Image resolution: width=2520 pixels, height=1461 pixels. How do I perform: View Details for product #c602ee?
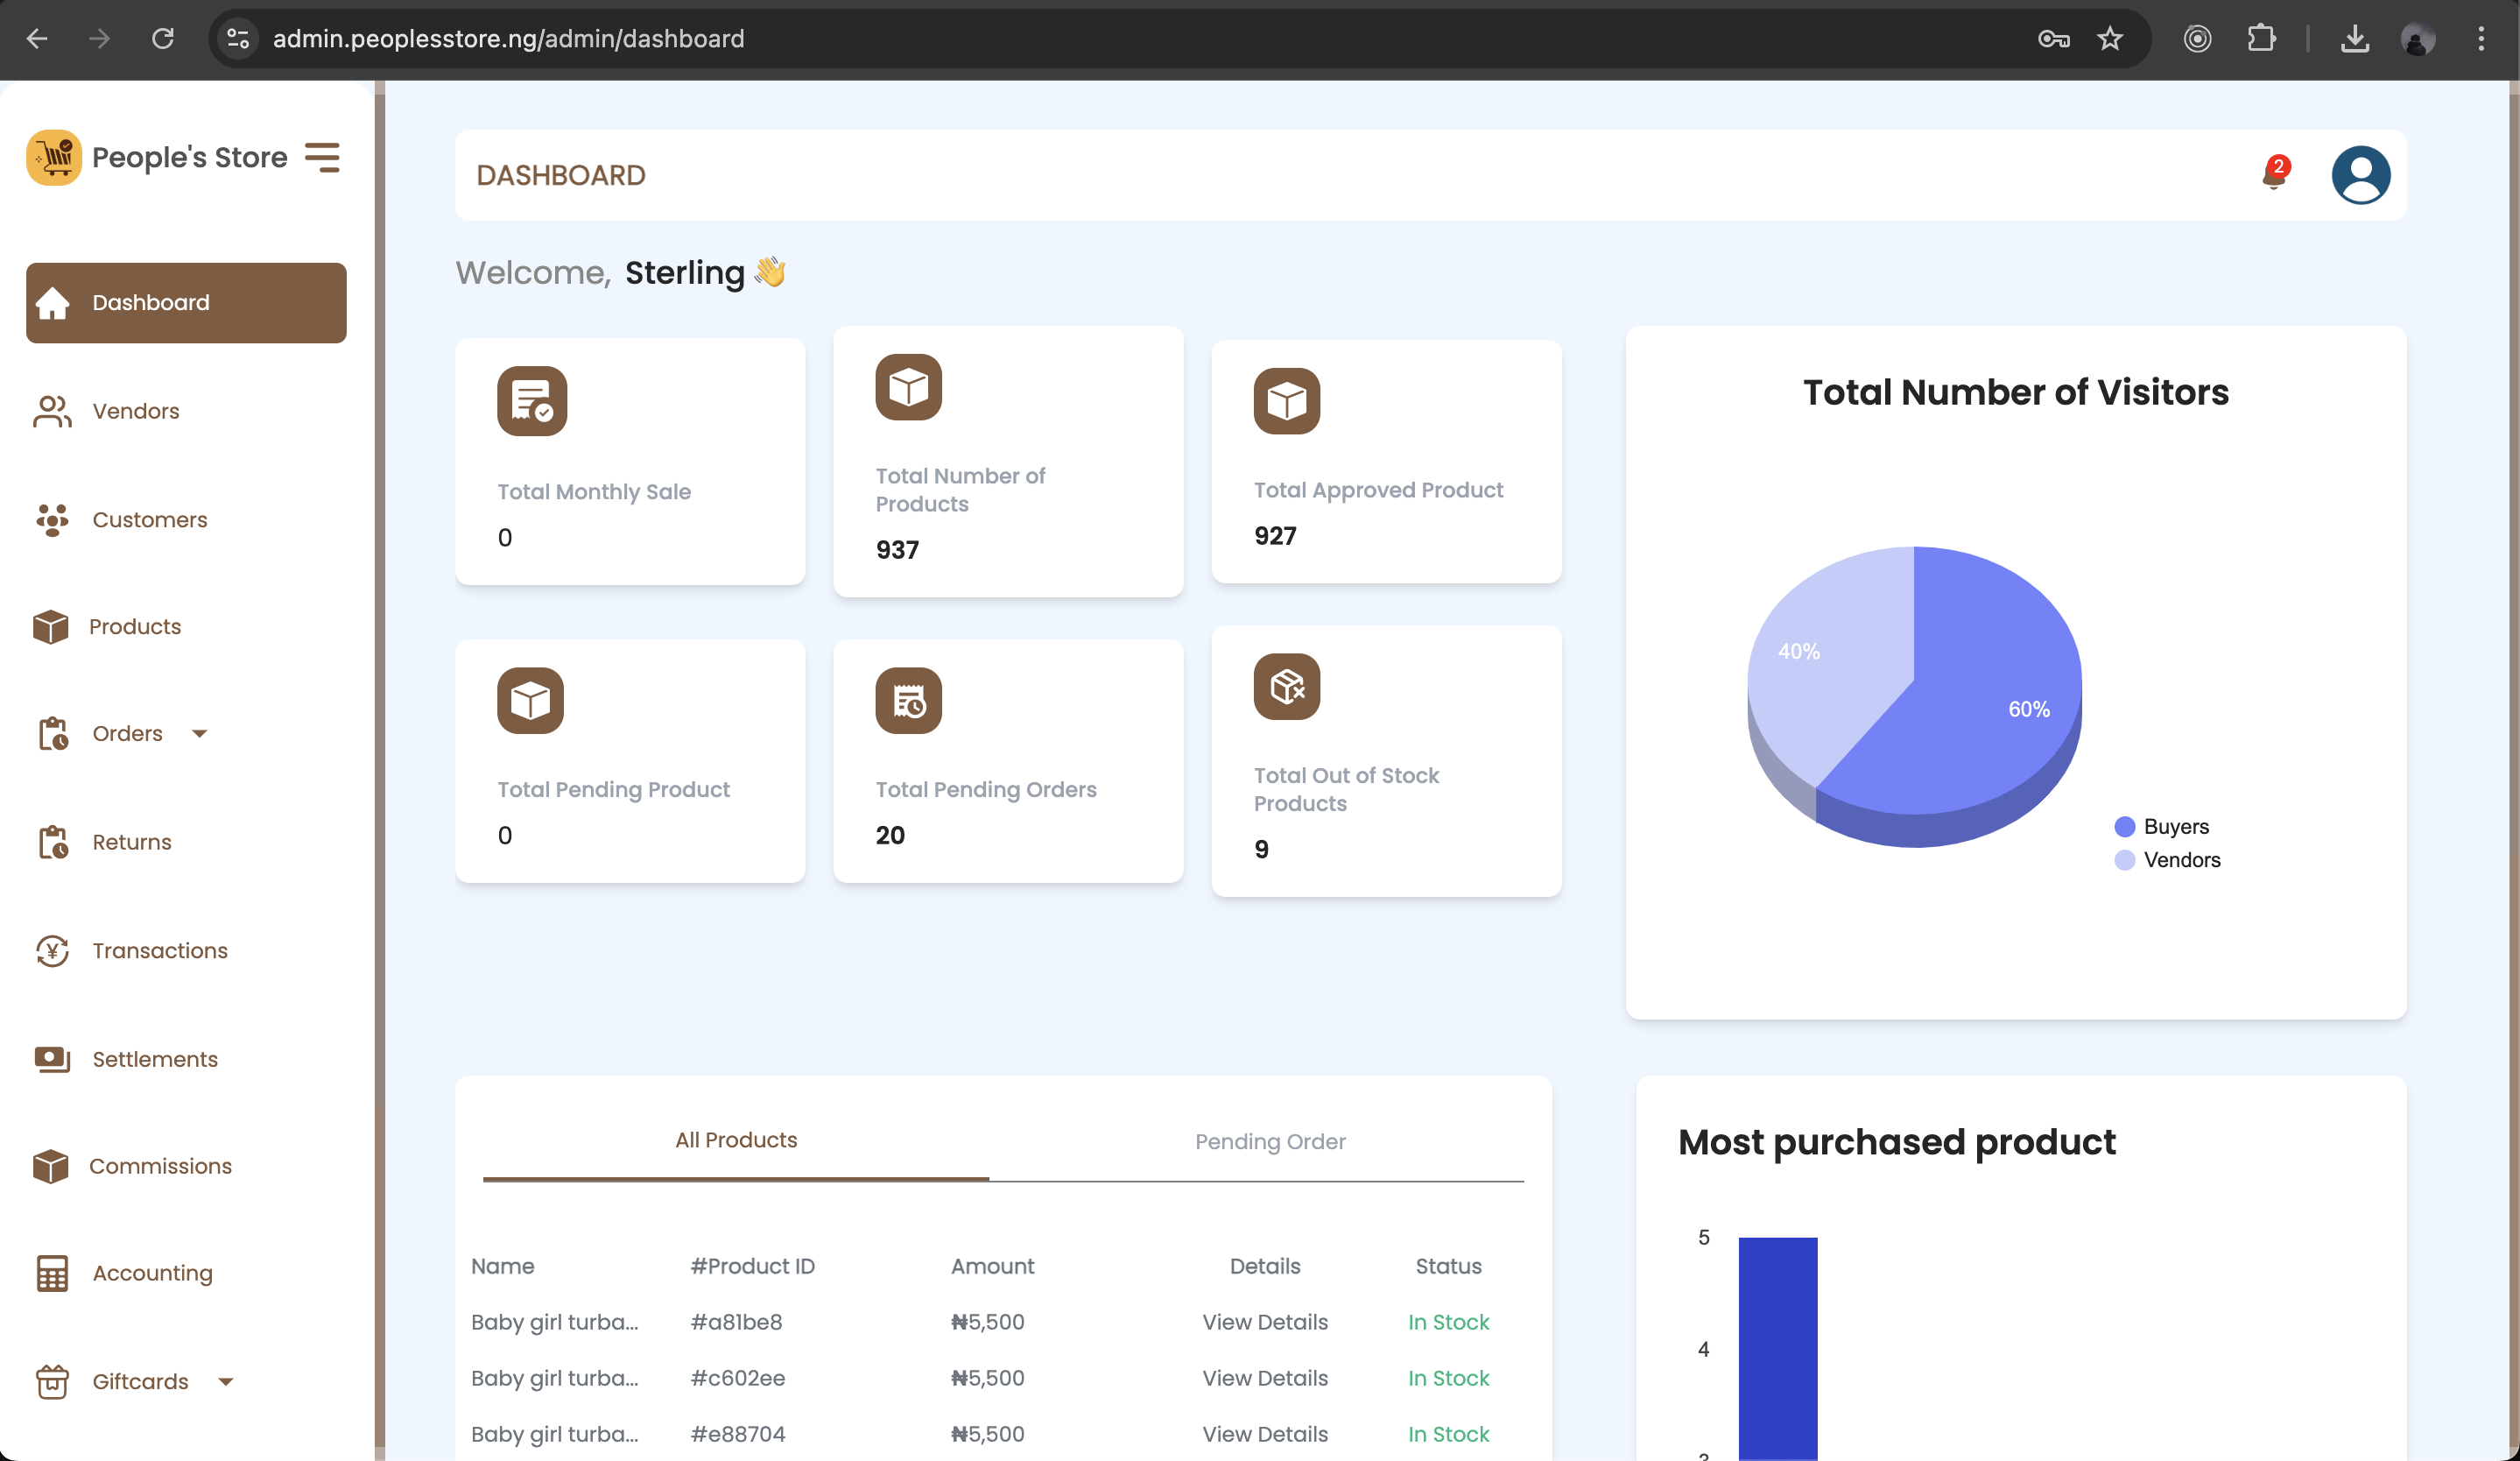[x=1264, y=1378]
